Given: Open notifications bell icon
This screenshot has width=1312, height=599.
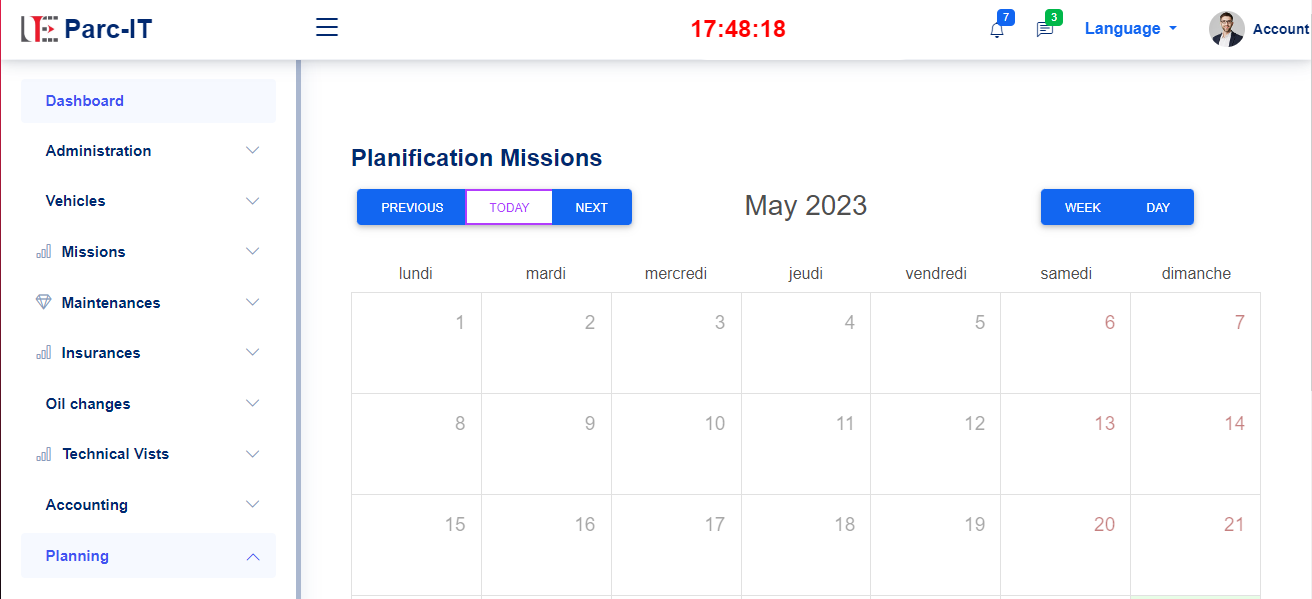Looking at the screenshot, I should coord(997,30).
